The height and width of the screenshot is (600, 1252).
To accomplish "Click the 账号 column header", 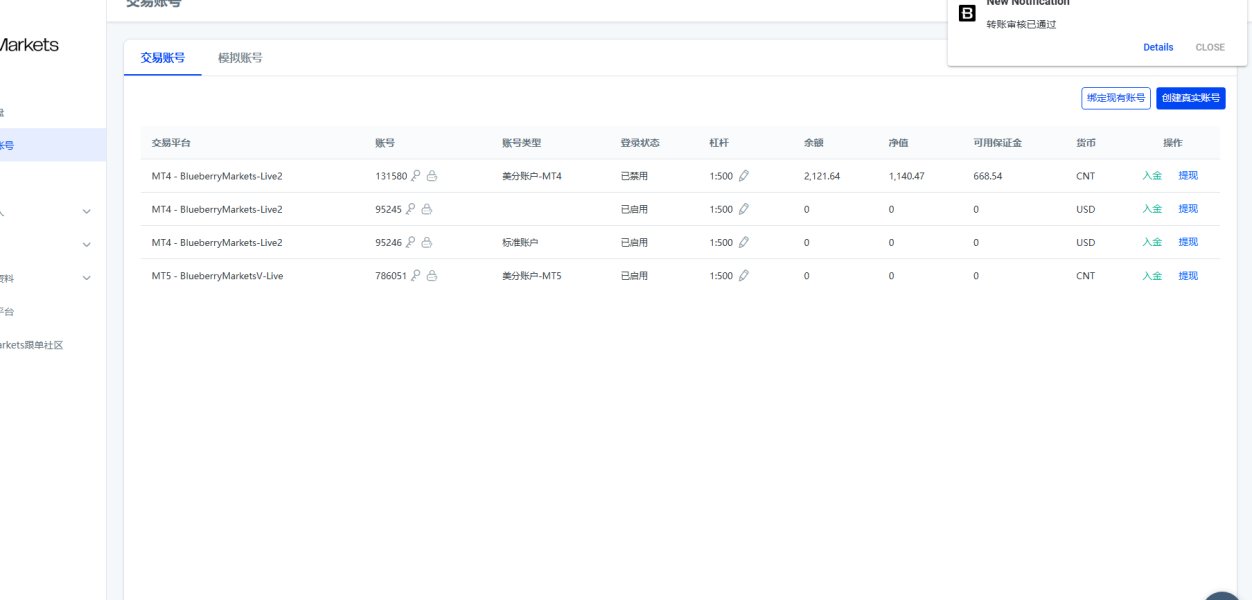I will tap(385, 143).
